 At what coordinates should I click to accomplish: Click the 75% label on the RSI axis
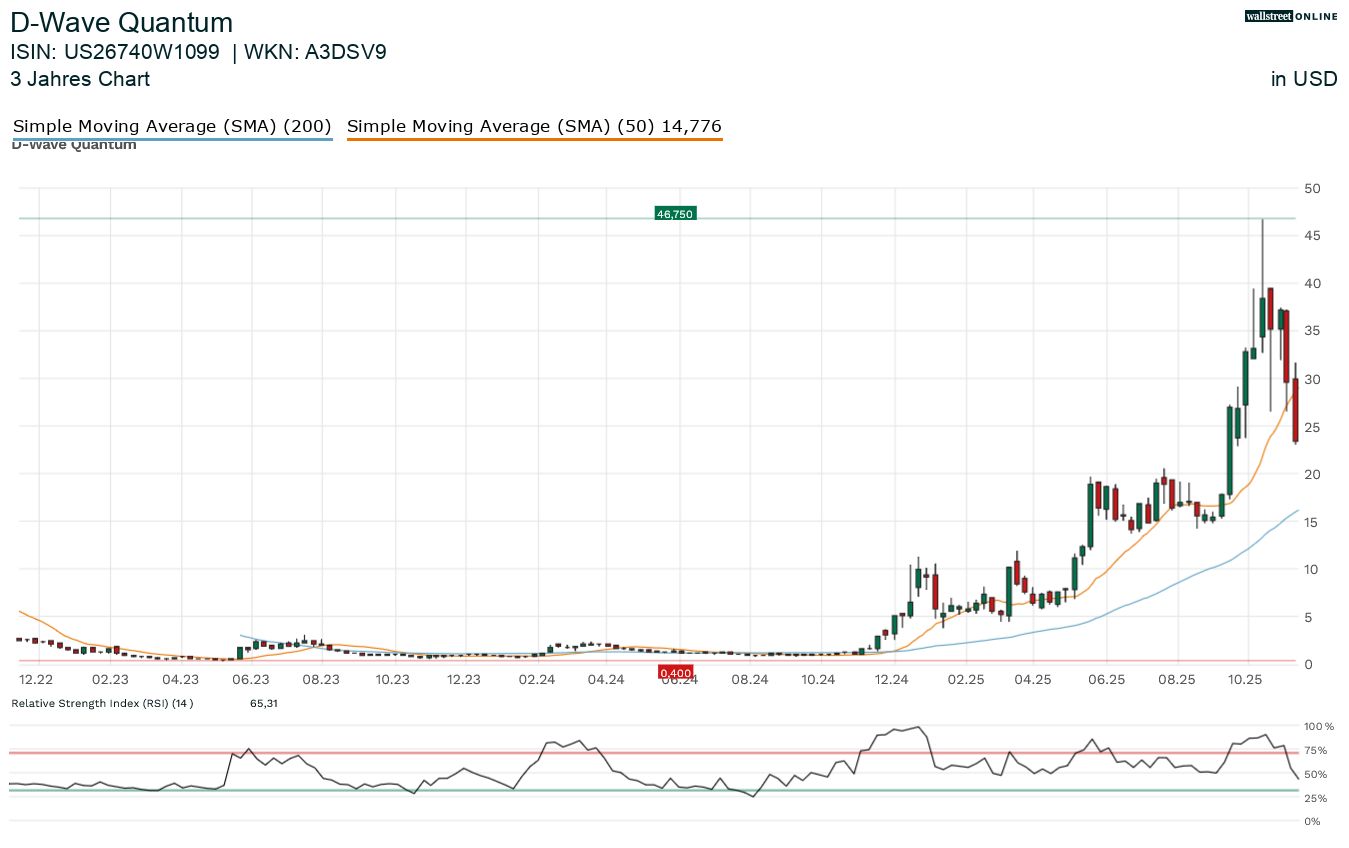tap(1316, 751)
